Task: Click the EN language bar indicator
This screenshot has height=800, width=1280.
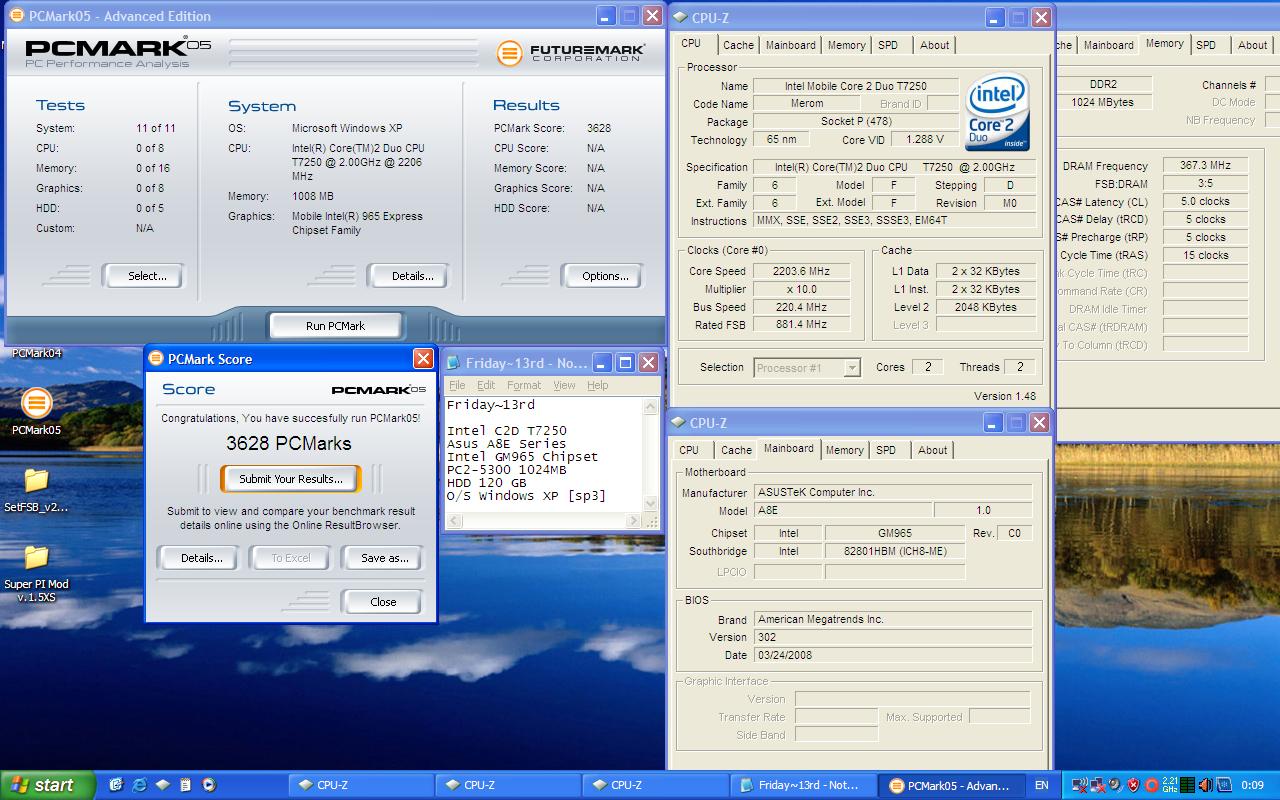Action: [1042, 786]
